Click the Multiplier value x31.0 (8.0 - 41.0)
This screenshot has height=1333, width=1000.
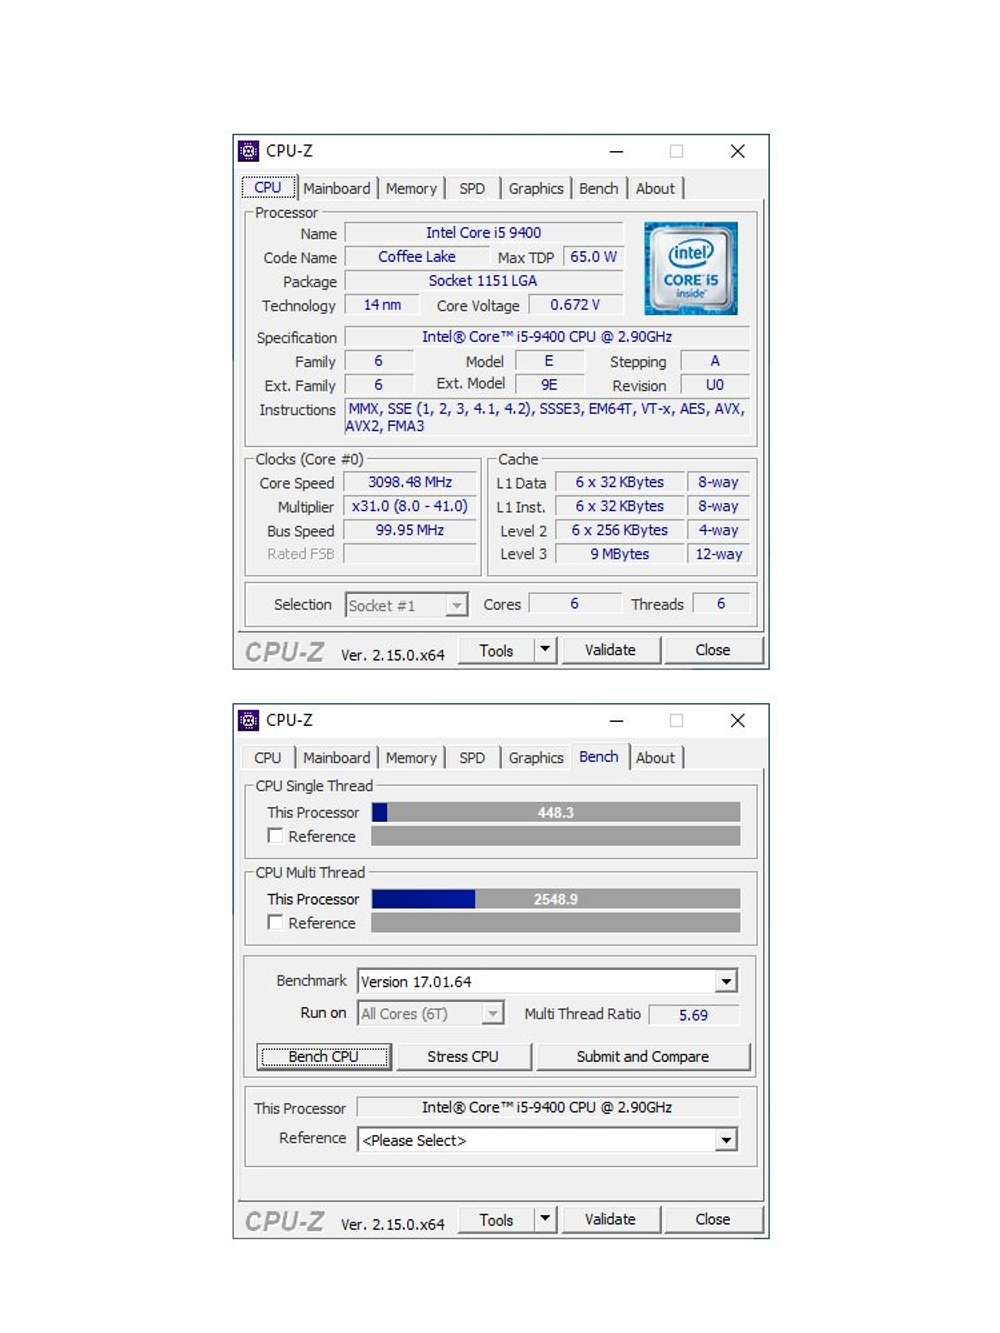point(410,506)
